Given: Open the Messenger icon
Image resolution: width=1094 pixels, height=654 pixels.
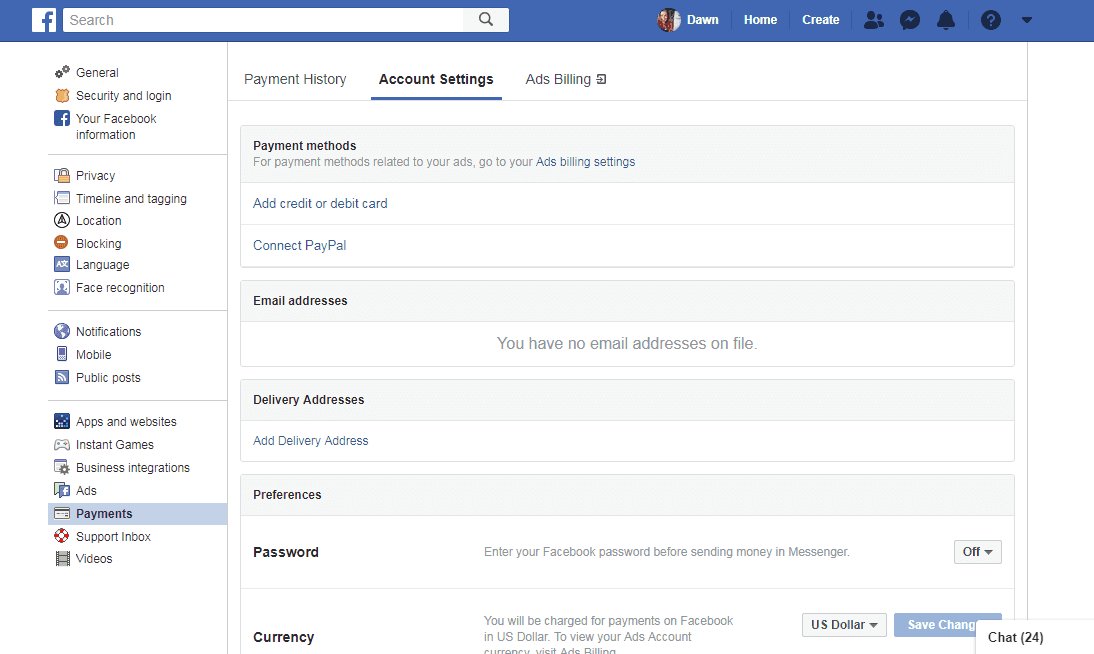Looking at the screenshot, I should pos(909,20).
